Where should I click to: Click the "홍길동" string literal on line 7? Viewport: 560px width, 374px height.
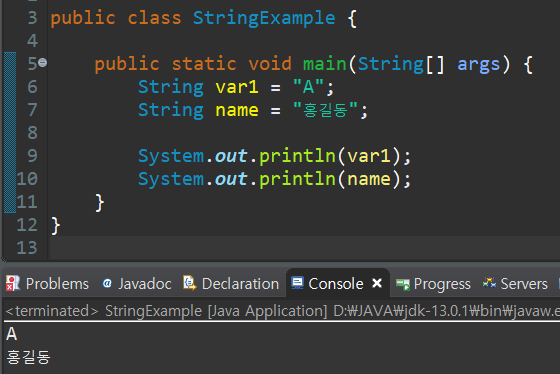click(325, 110)
